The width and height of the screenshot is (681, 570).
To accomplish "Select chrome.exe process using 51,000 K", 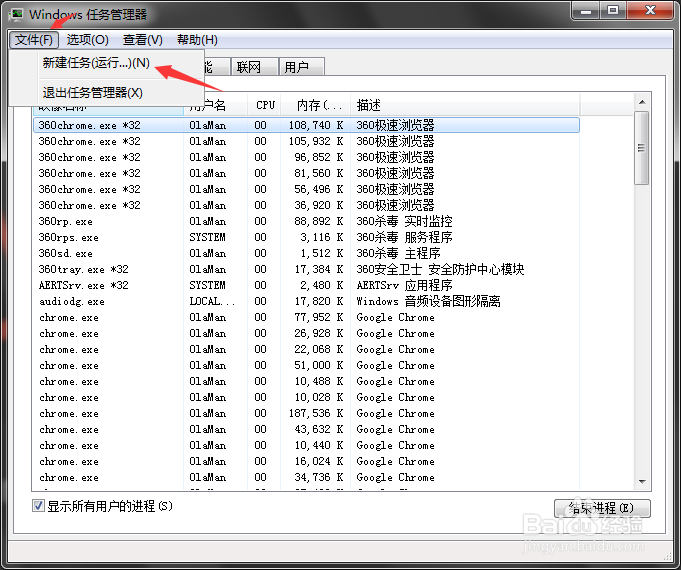I will (x=306, y=365).
